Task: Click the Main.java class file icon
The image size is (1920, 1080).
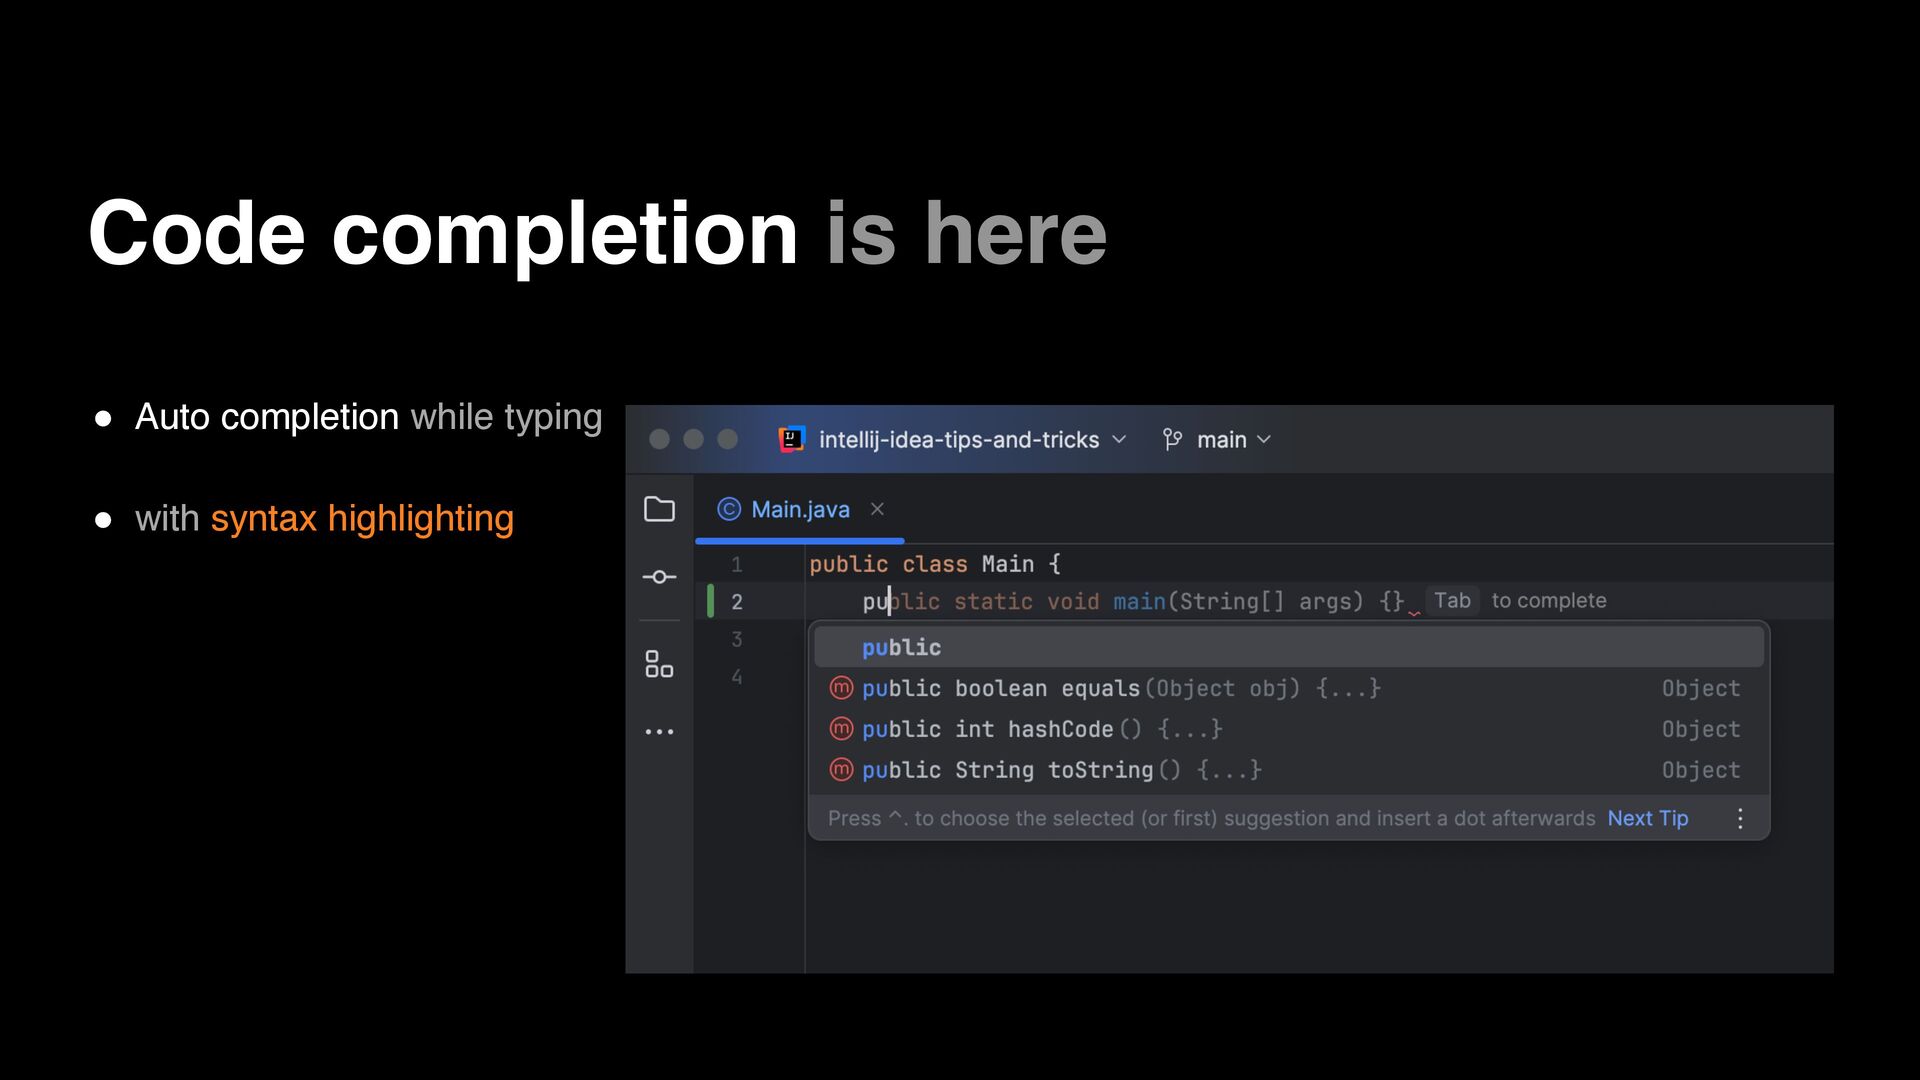Action: [x=729, y=510]
